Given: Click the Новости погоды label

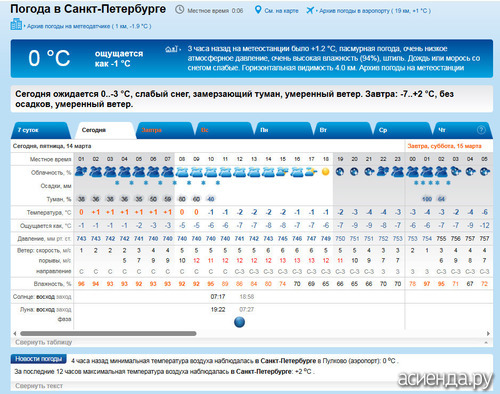Looking at the screenshot, I should click(x=39, y=359).
